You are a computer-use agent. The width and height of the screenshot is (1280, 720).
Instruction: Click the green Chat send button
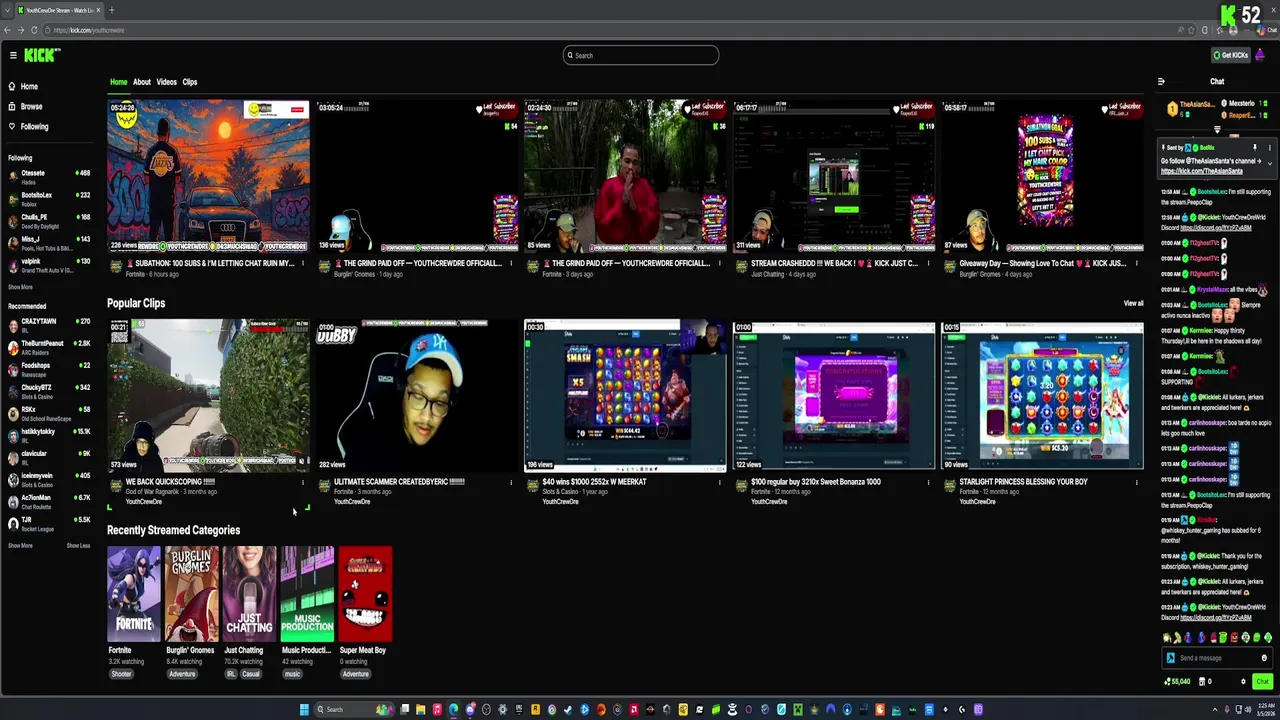(1262, 681)
